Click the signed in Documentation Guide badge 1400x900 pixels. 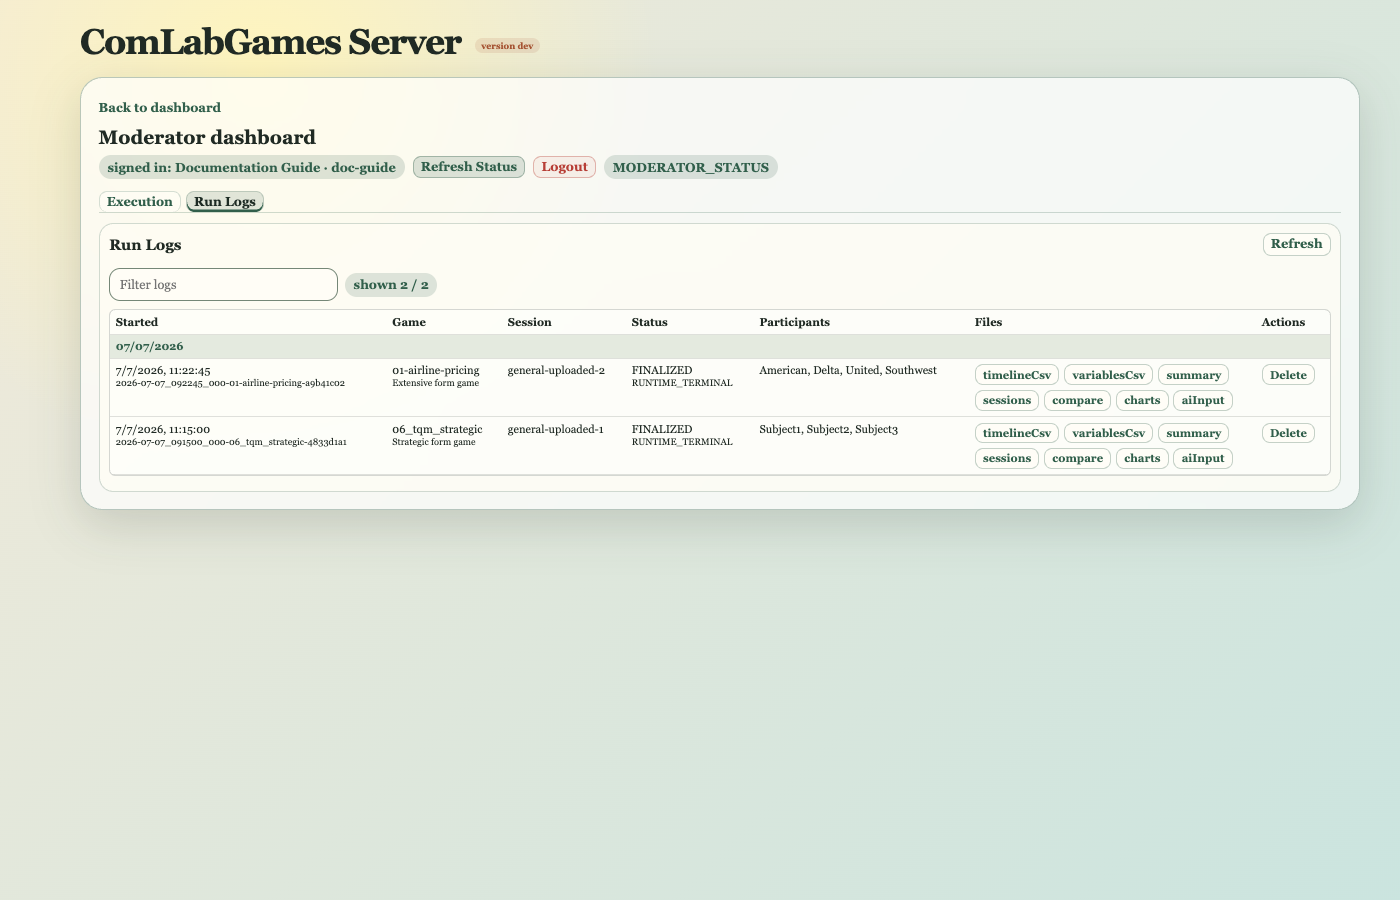(252, 167)
